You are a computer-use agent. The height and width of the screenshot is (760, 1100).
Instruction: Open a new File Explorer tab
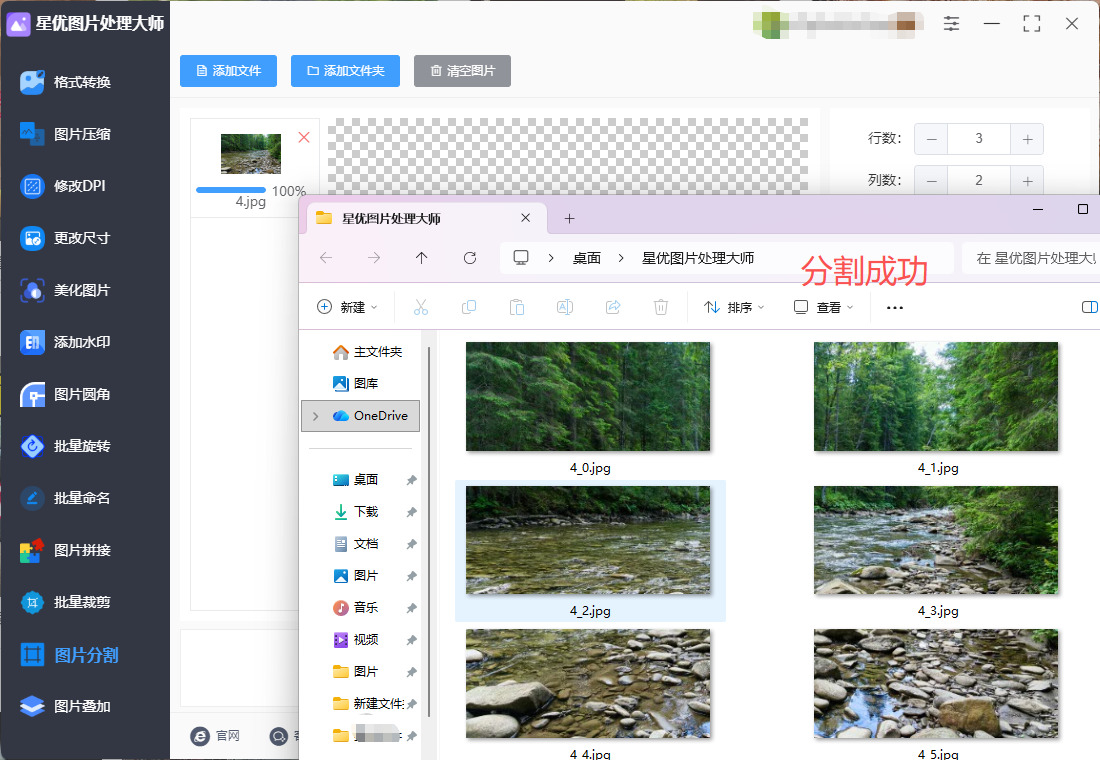(x=569, y=218)
